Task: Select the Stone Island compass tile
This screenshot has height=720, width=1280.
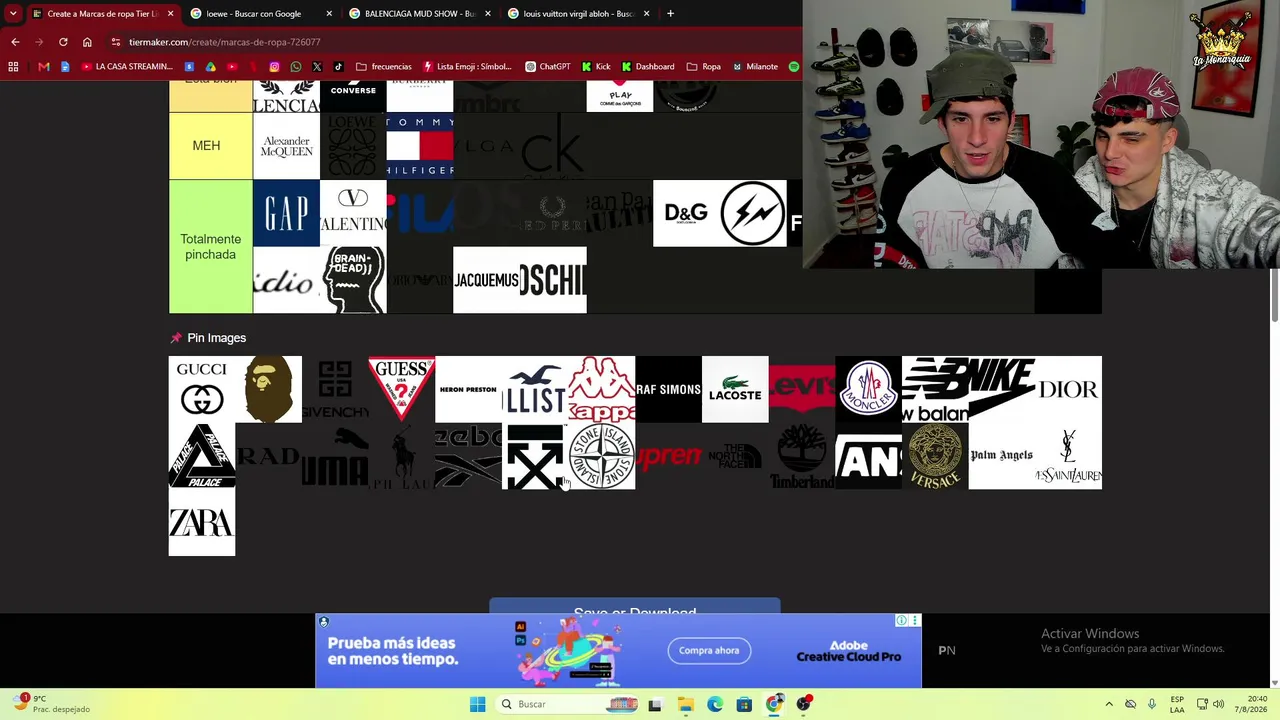Action: pos(602,456)
